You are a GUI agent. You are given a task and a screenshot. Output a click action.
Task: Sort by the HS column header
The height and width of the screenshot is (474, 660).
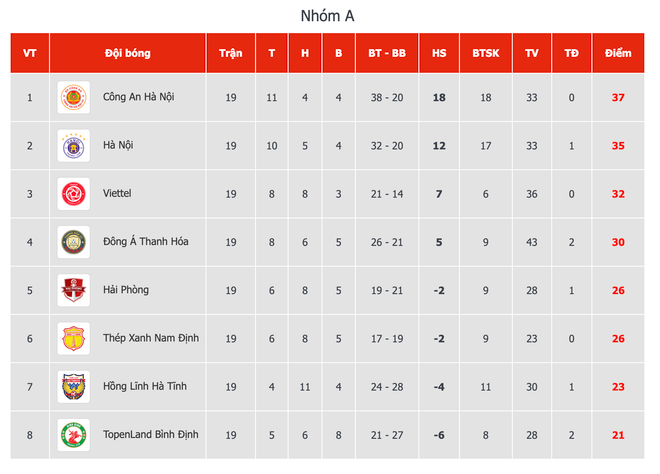[x=439, y=53]
